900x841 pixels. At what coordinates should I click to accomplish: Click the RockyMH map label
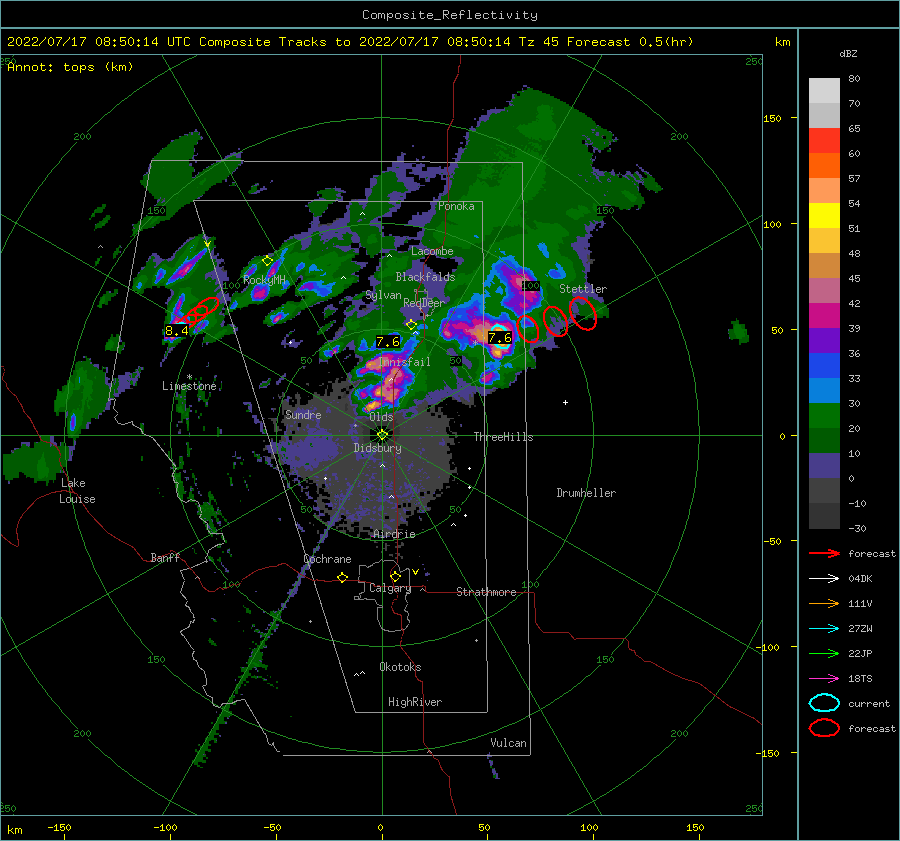point(264,280)
